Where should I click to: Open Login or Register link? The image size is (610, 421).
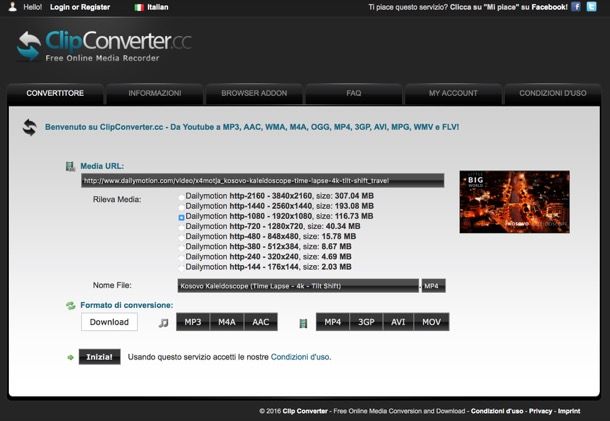pyautogui.click(x=80, y=7)
